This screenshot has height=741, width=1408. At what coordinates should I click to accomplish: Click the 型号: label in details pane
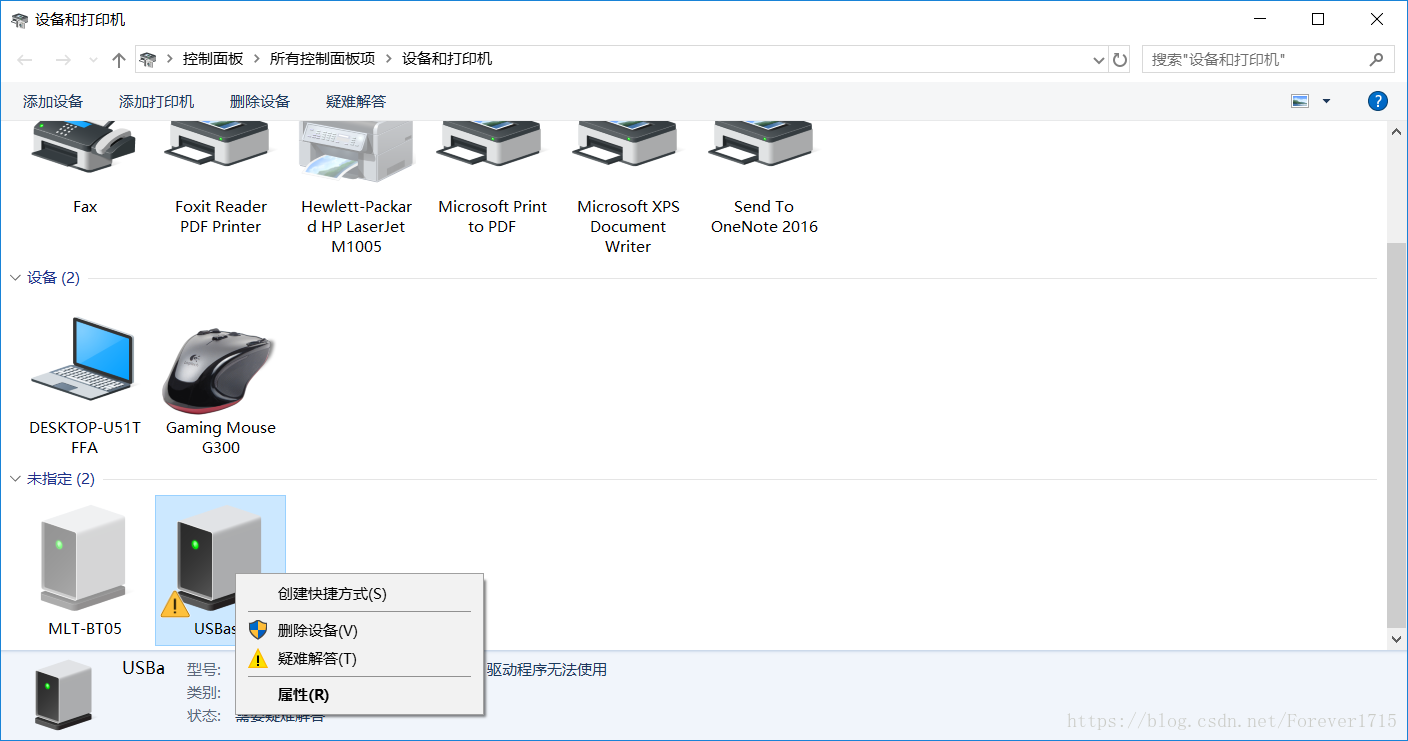[204, 670]
